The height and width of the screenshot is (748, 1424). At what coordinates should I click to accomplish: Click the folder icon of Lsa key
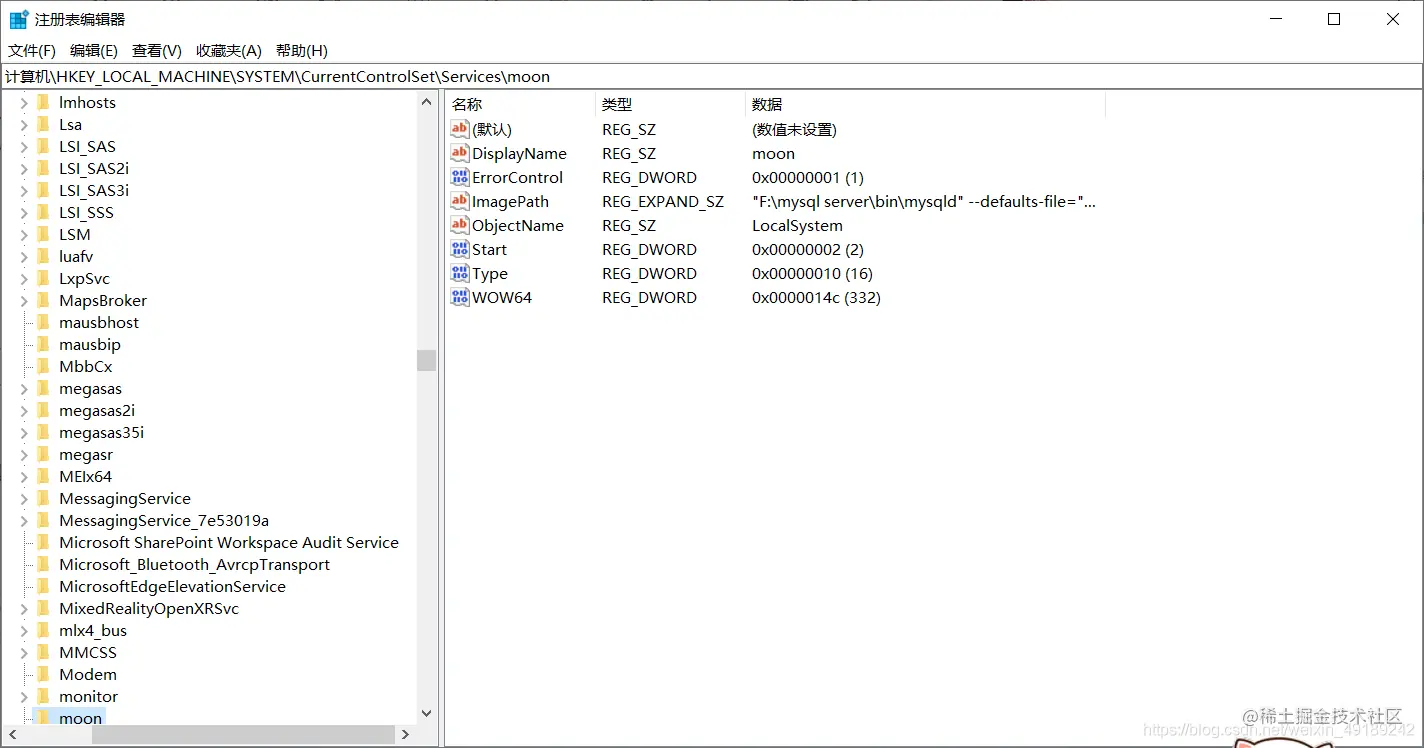43,124
